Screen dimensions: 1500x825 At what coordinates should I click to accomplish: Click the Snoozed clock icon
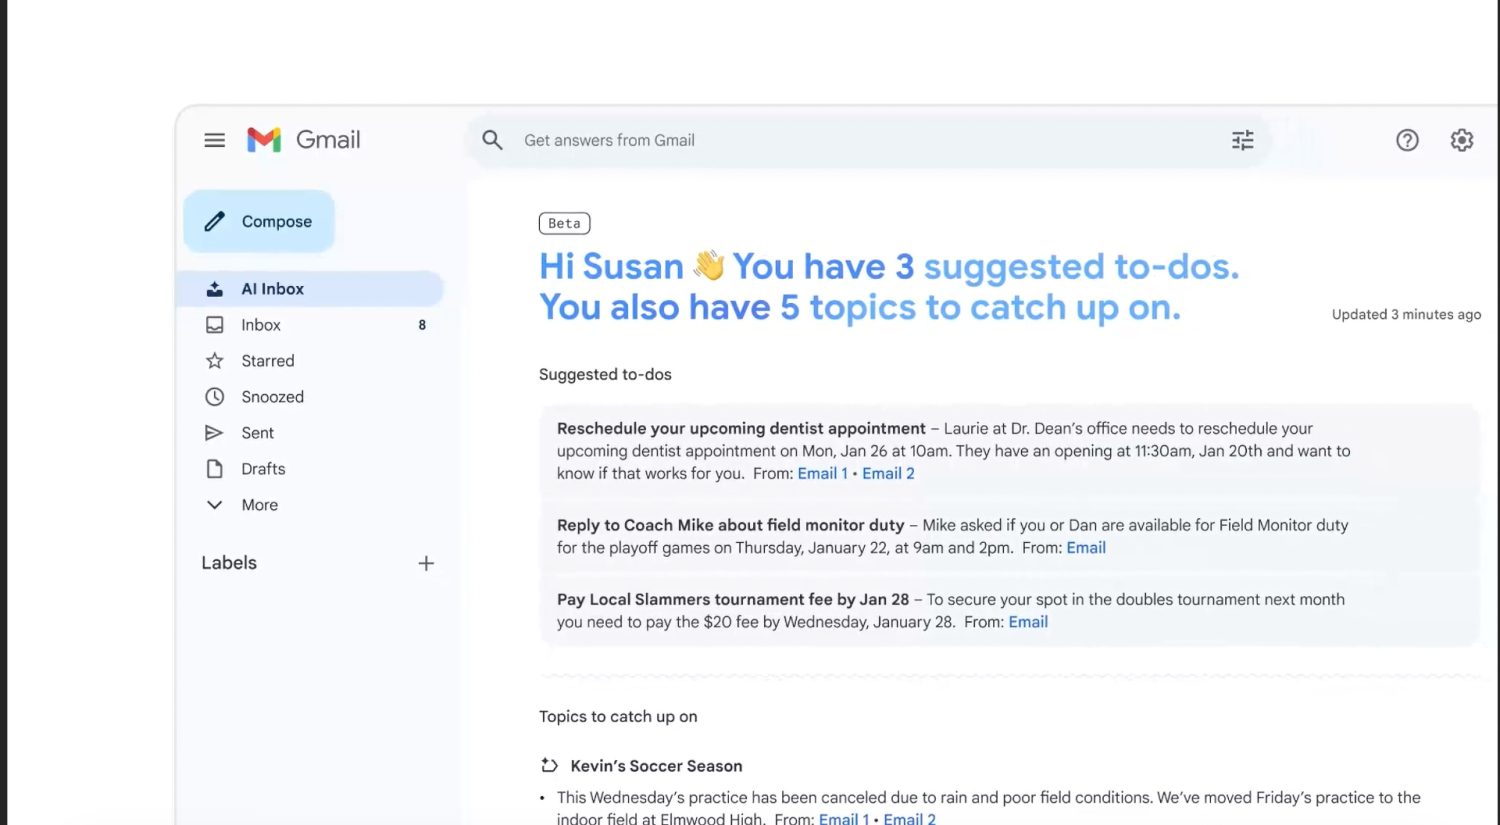click(x=214, y=396)
